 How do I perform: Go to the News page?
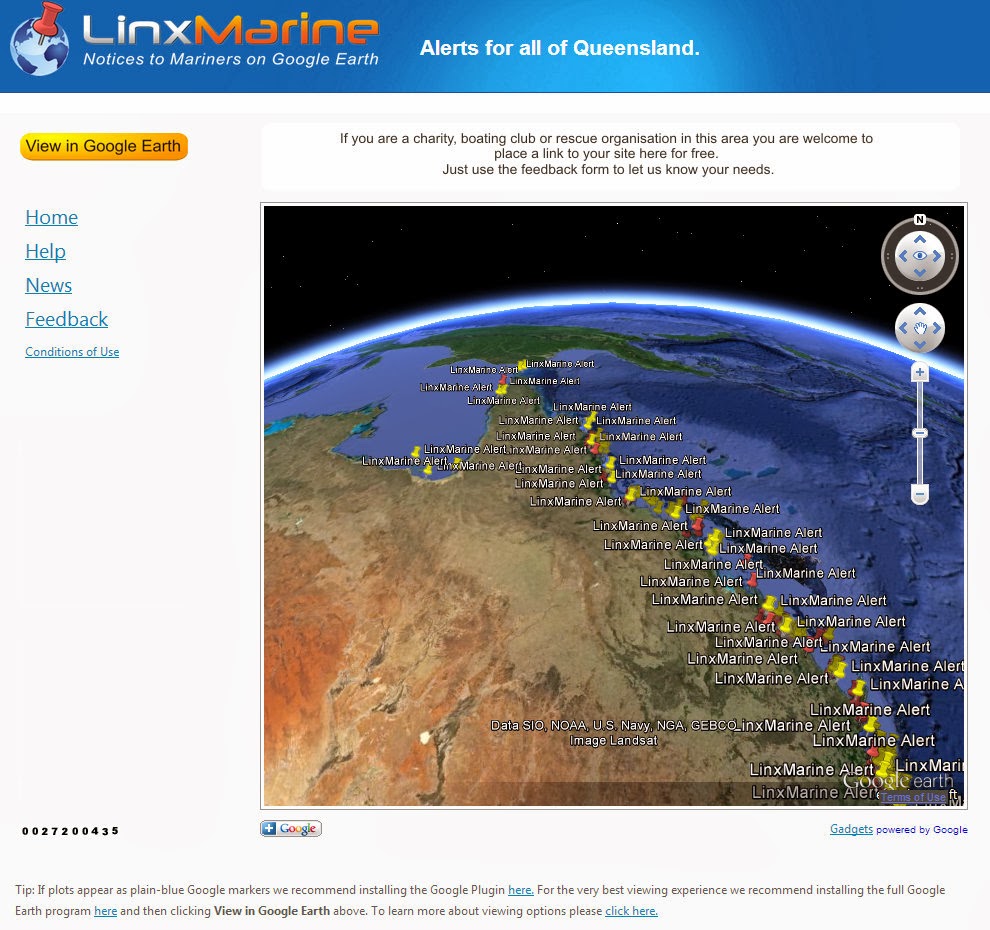coord(49,285)
